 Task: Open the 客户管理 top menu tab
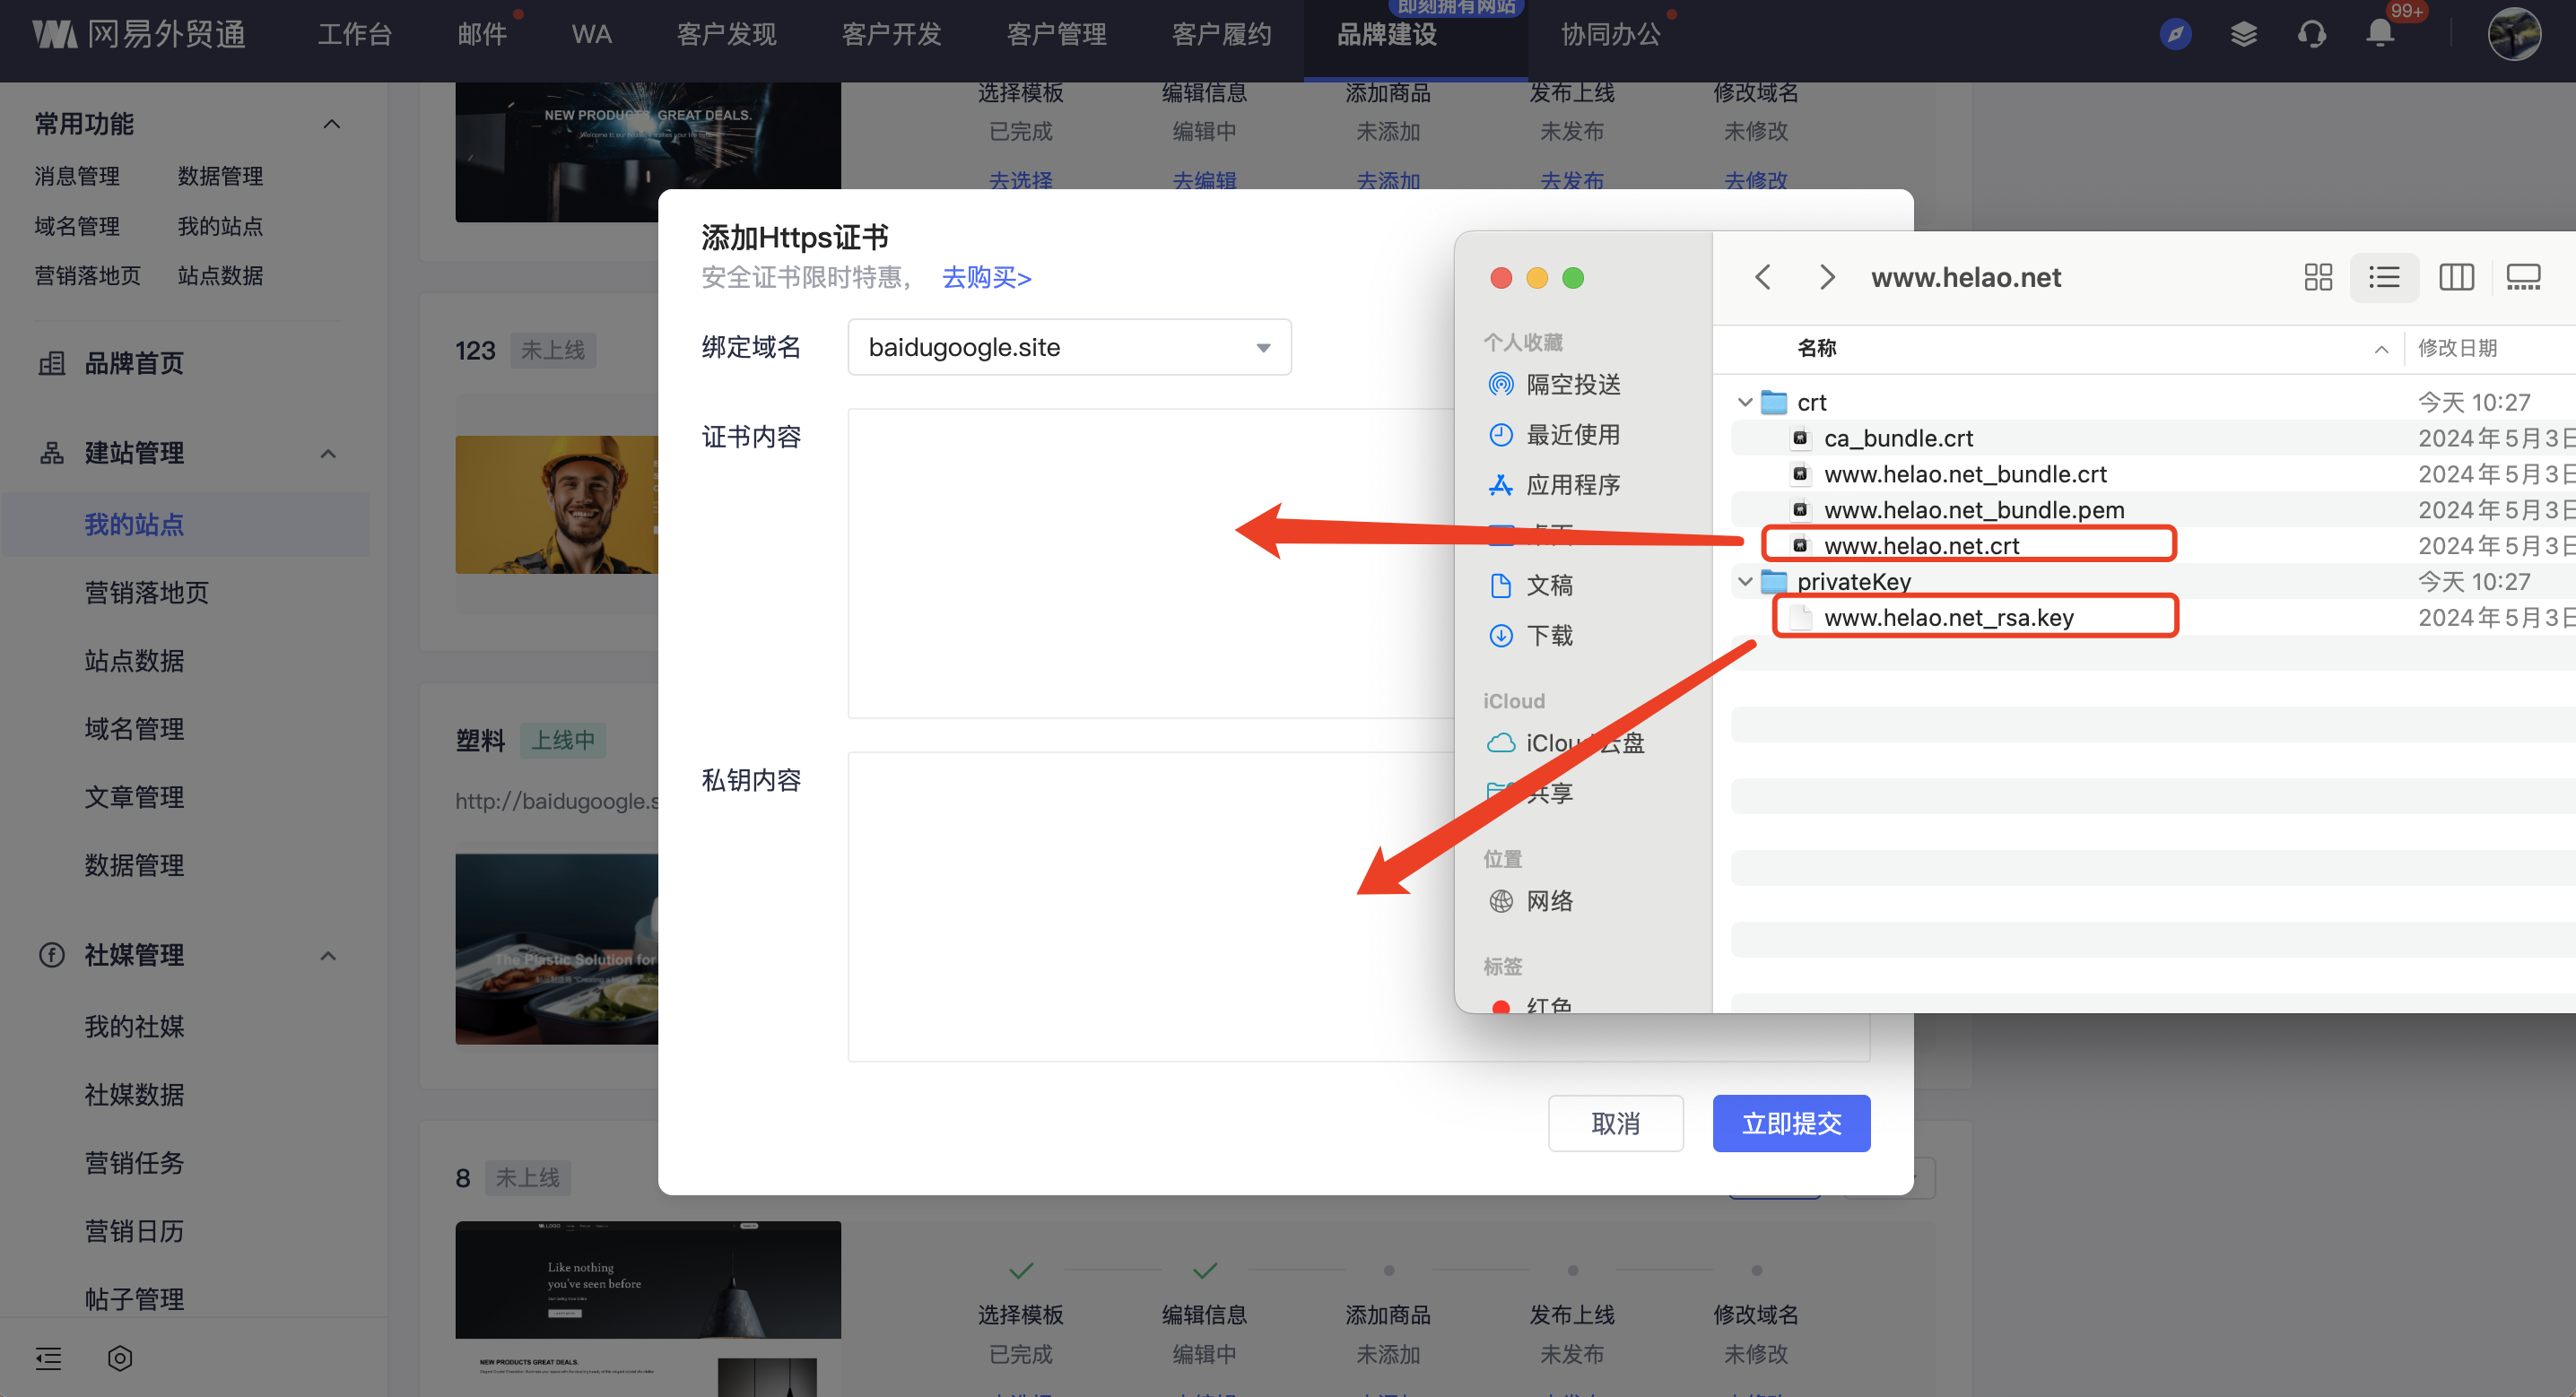coord(1056,34)
